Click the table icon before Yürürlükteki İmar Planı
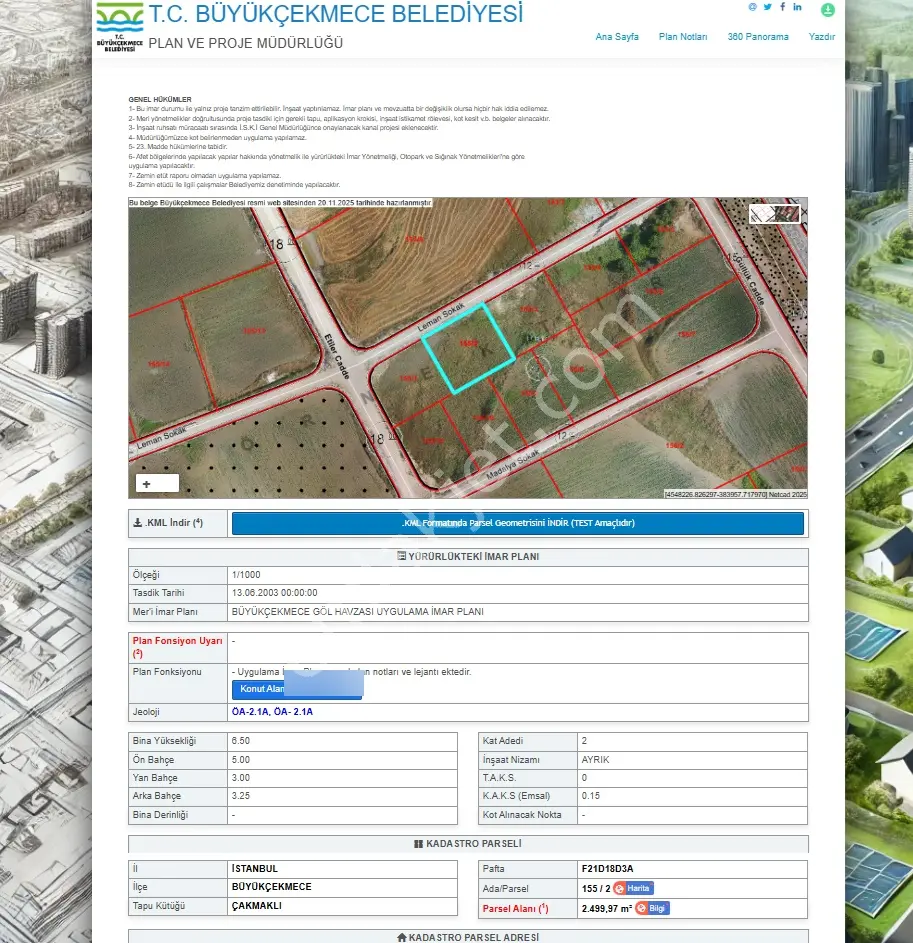 pyautogui.click(x=402, y=556)
